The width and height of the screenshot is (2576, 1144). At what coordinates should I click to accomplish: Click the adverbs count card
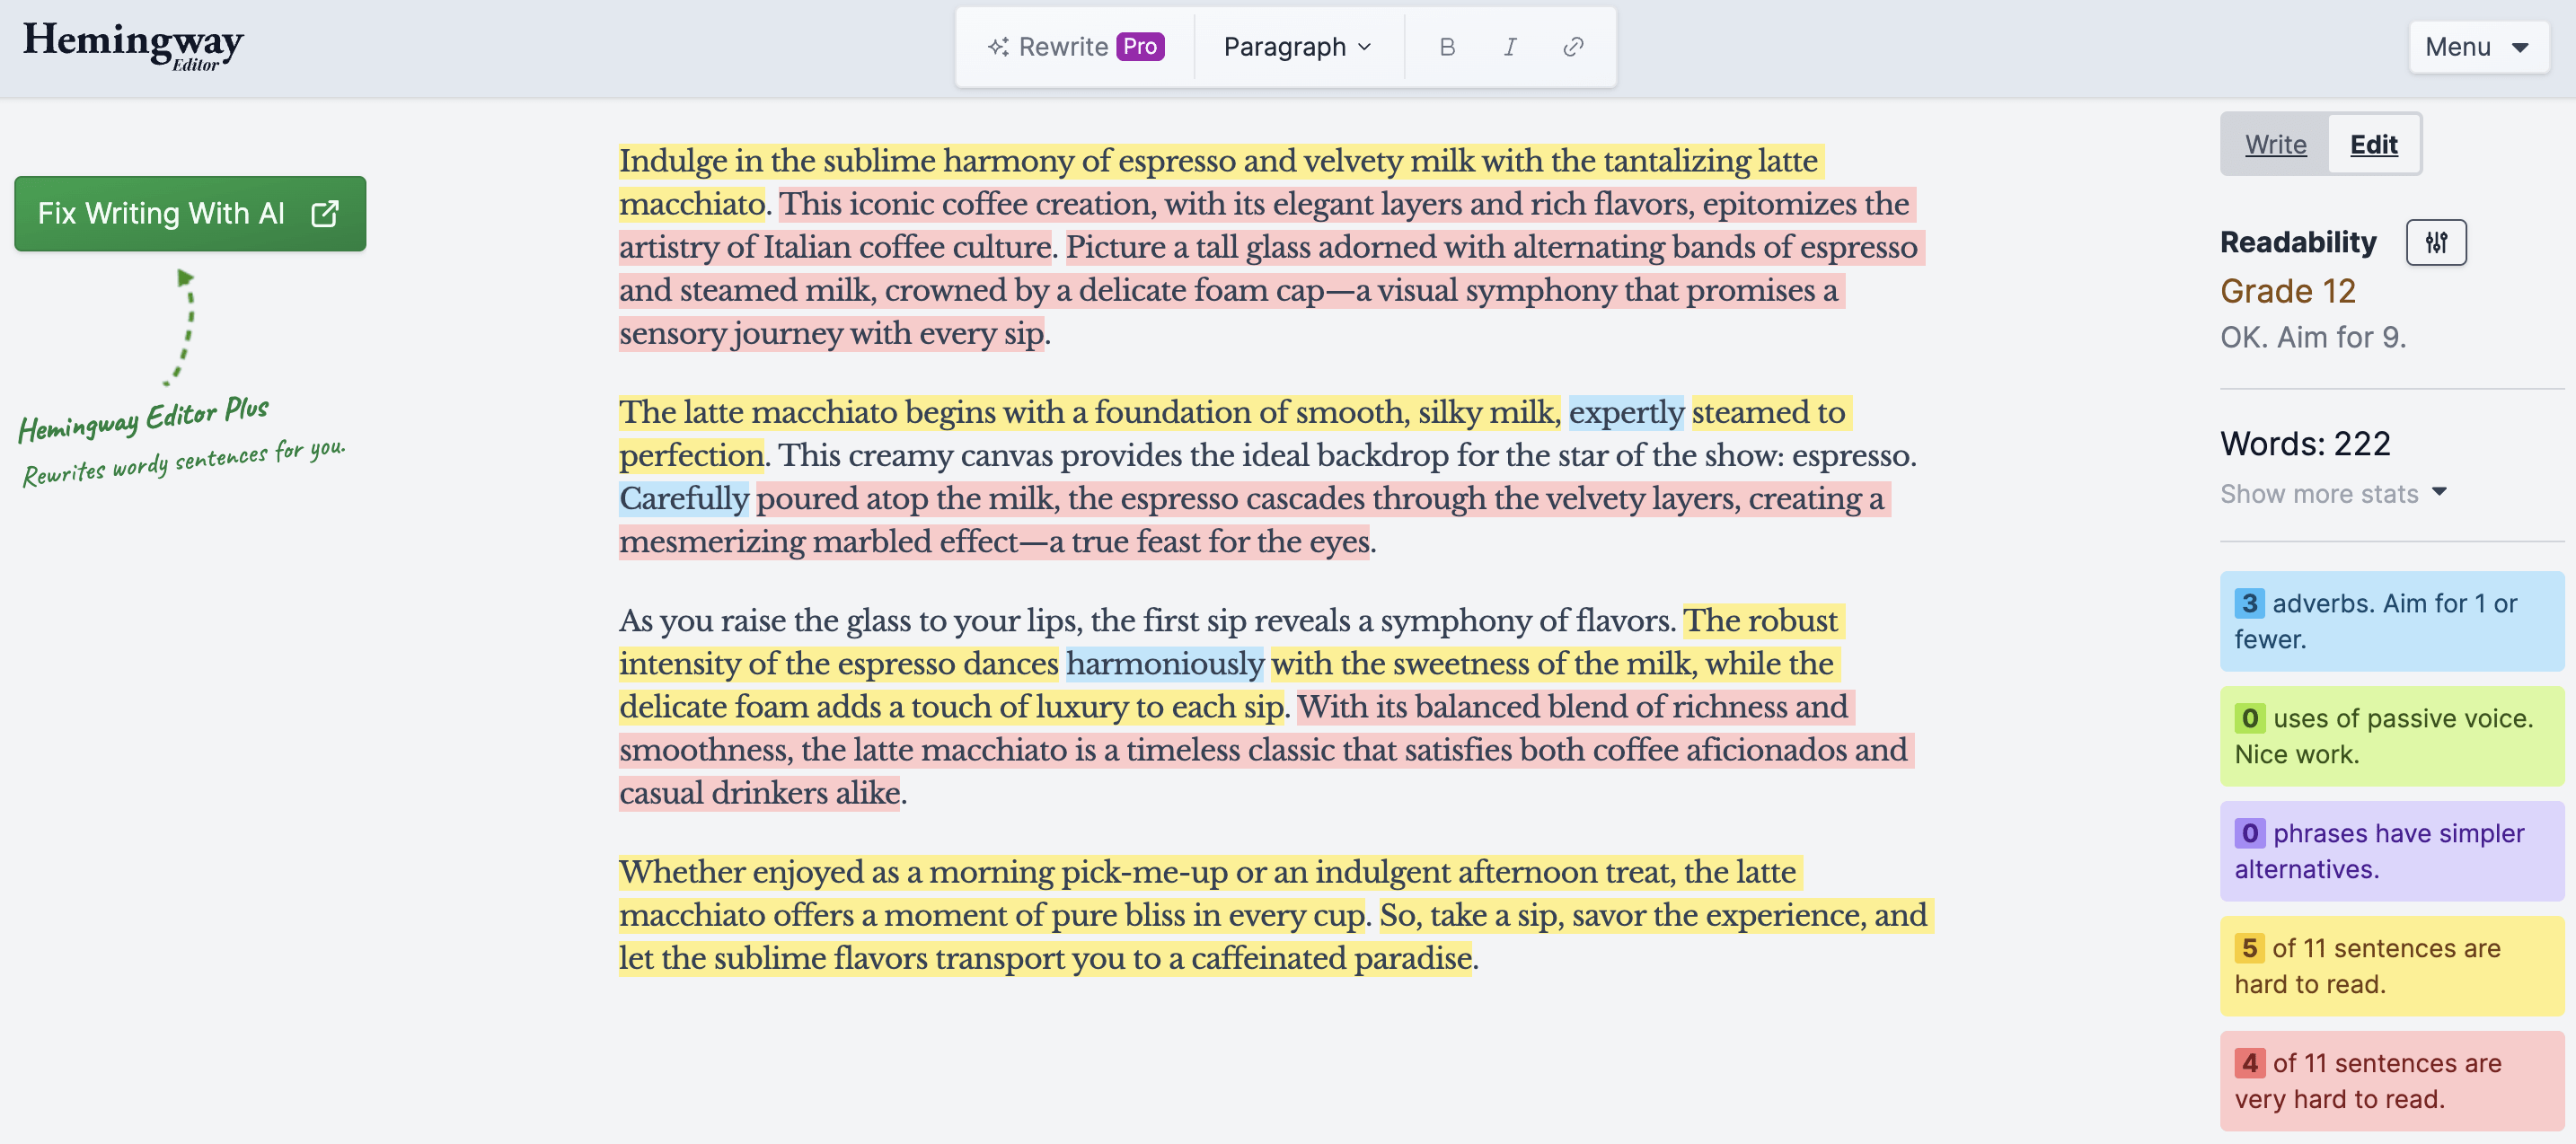coord(2391,621)
